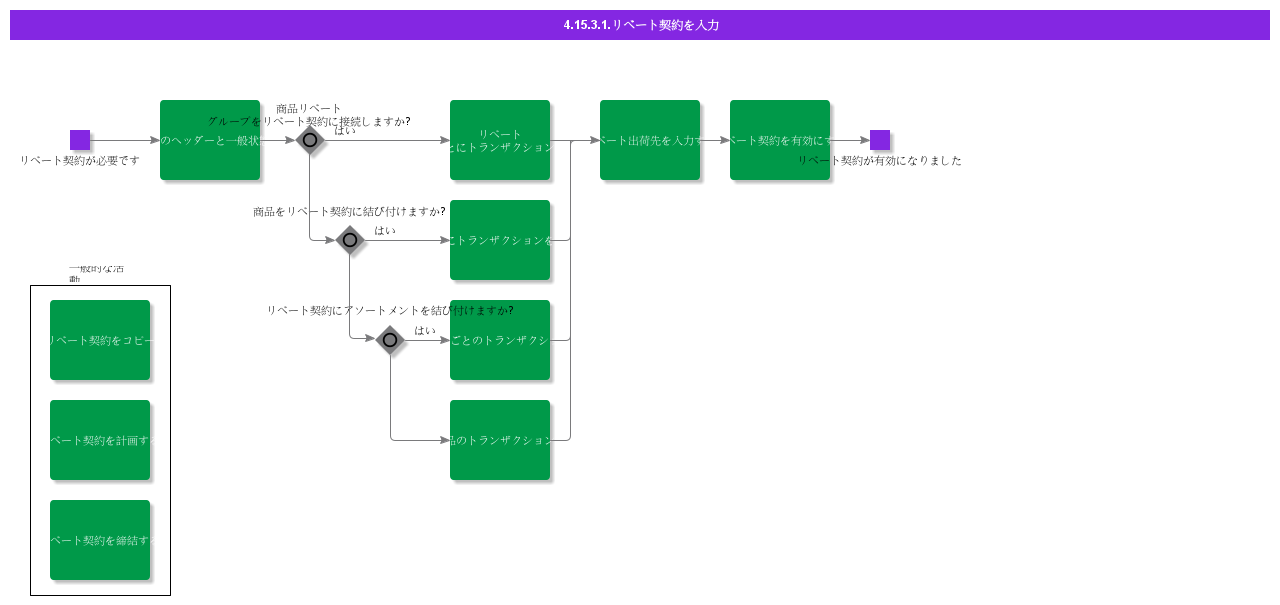The image size is (1280, 605).
Task: Open the リベート契約をコピー activity box
Action: coord(100,340)
